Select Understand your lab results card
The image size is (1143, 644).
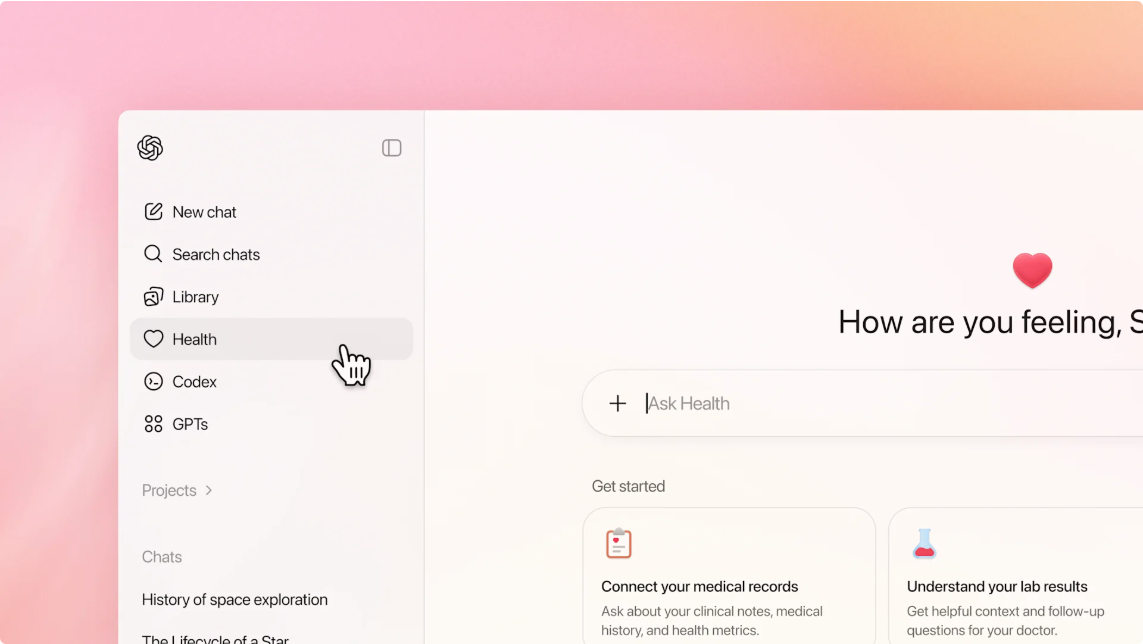coord(1015,576)
